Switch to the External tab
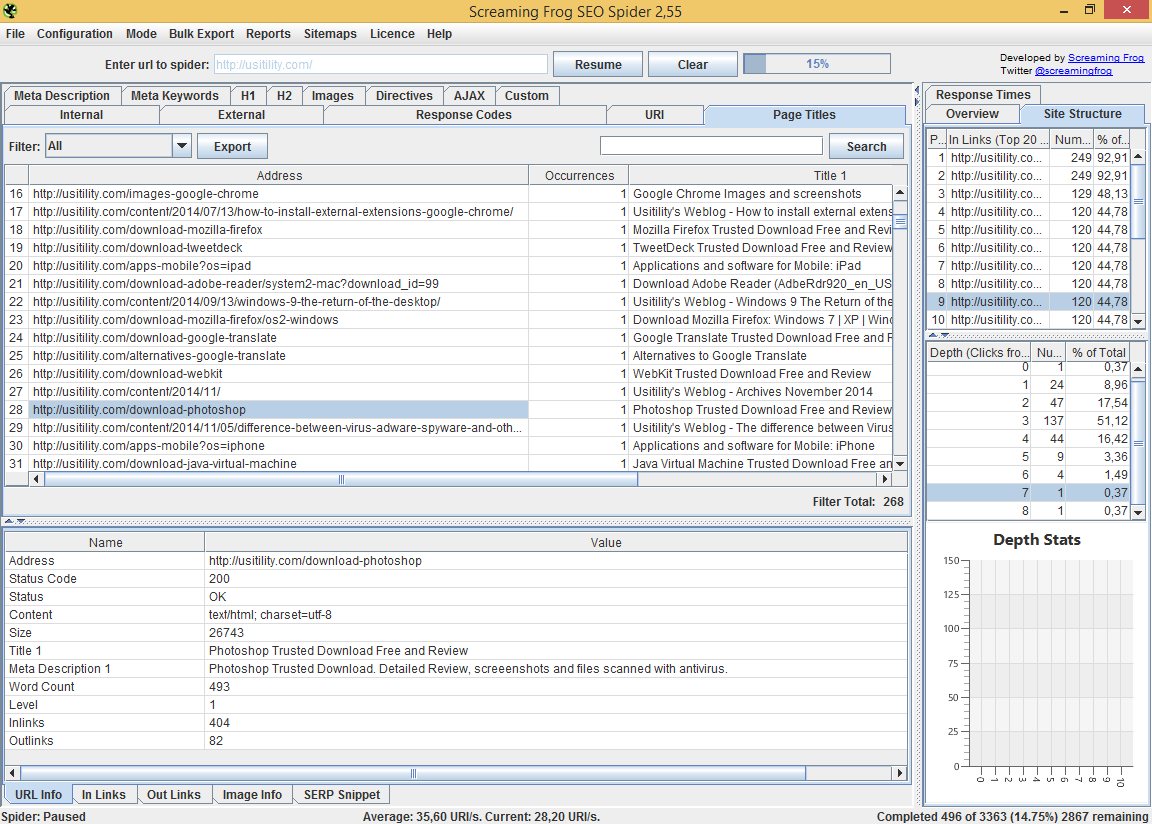The height and width of the screenshot is (824, 1152). click(x=242, y=115)
